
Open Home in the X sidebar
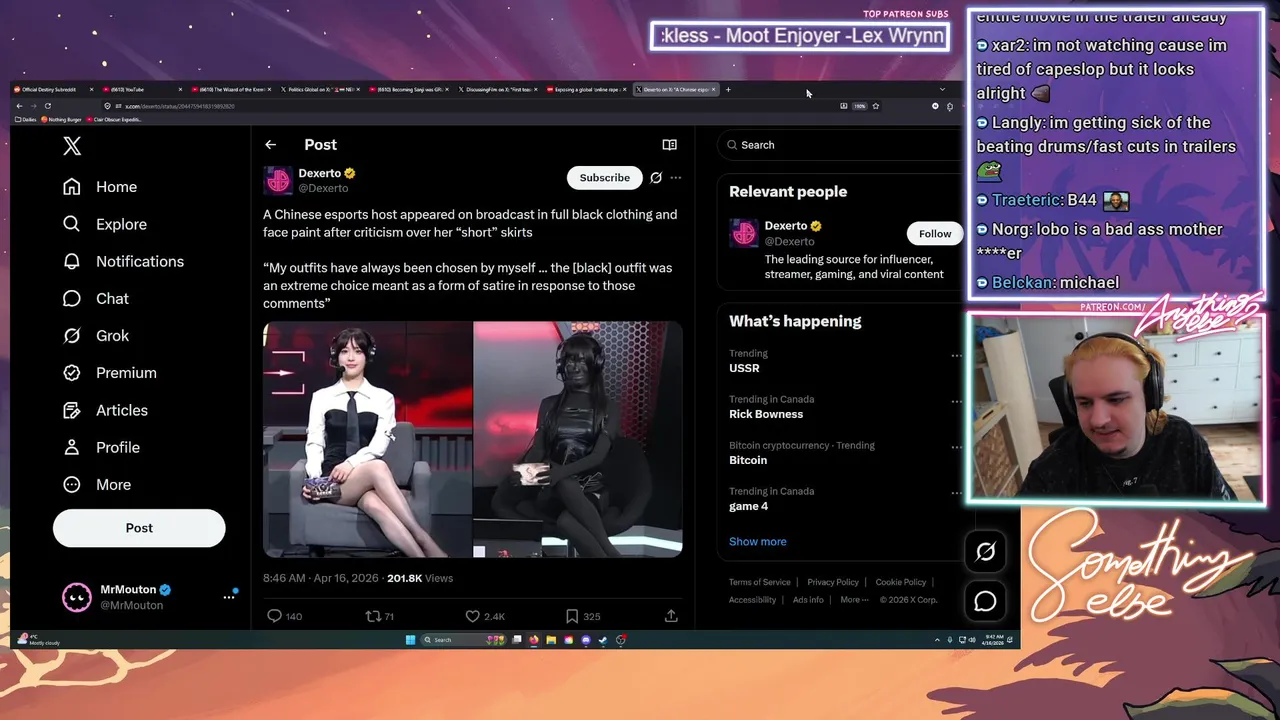pyautogui.click(x=100, y=187)
